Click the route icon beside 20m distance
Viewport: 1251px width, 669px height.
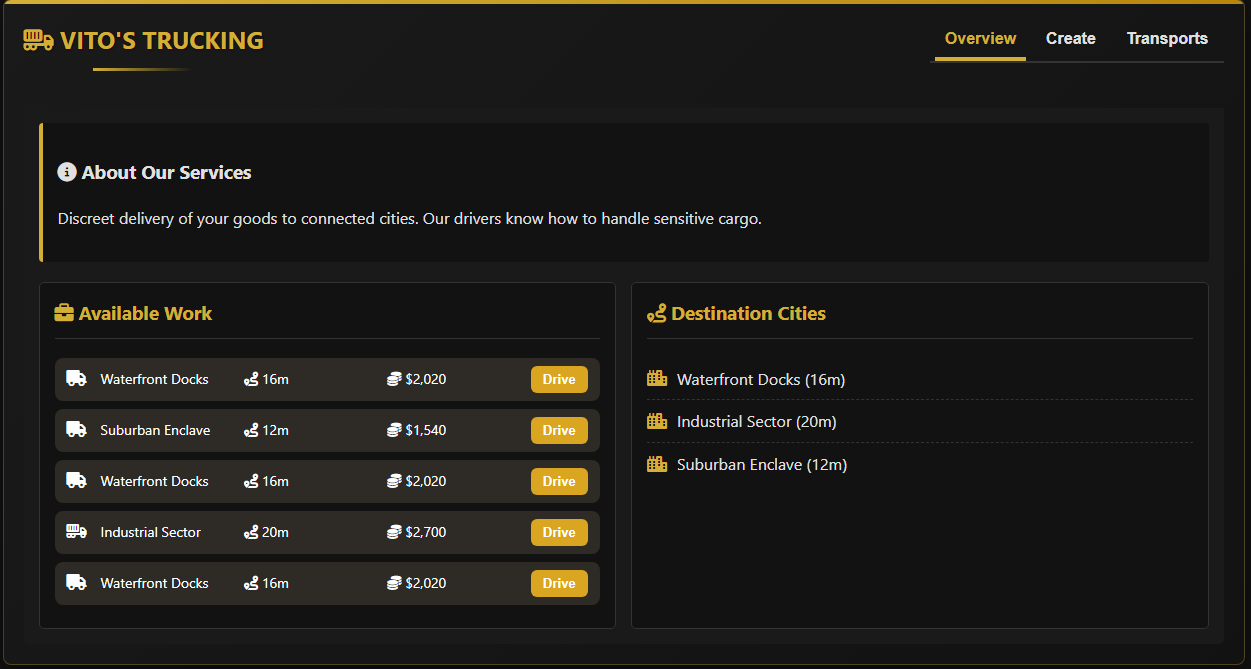[x=251, y=532]
